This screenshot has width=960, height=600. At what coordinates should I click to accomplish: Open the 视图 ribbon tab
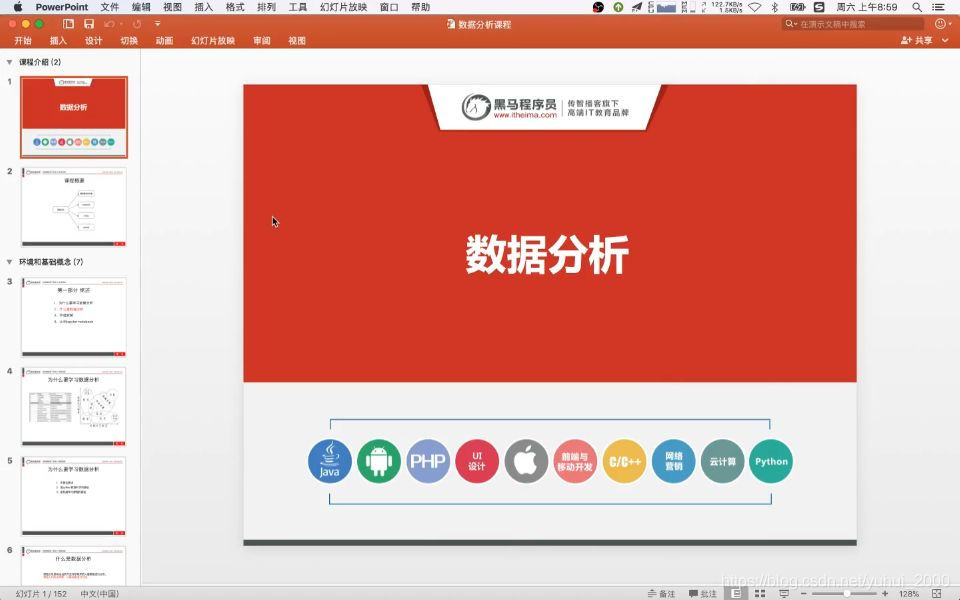click(x=297, y=40)
